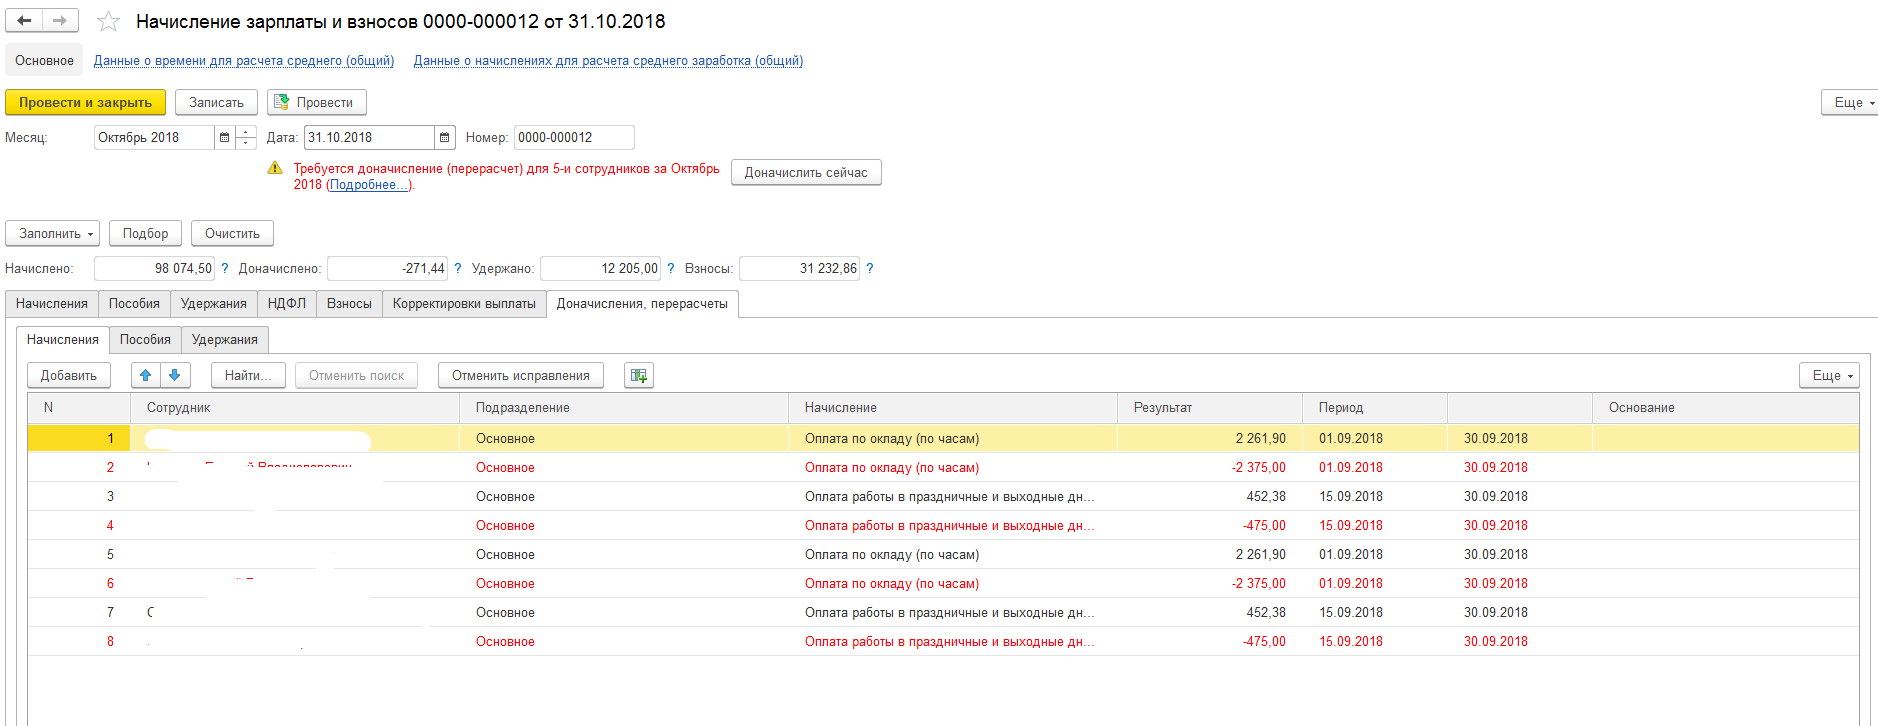Open the Корректировки выплаты tab
The image size is (1878, 726).
pyautogui.click(x=464, y=304)
